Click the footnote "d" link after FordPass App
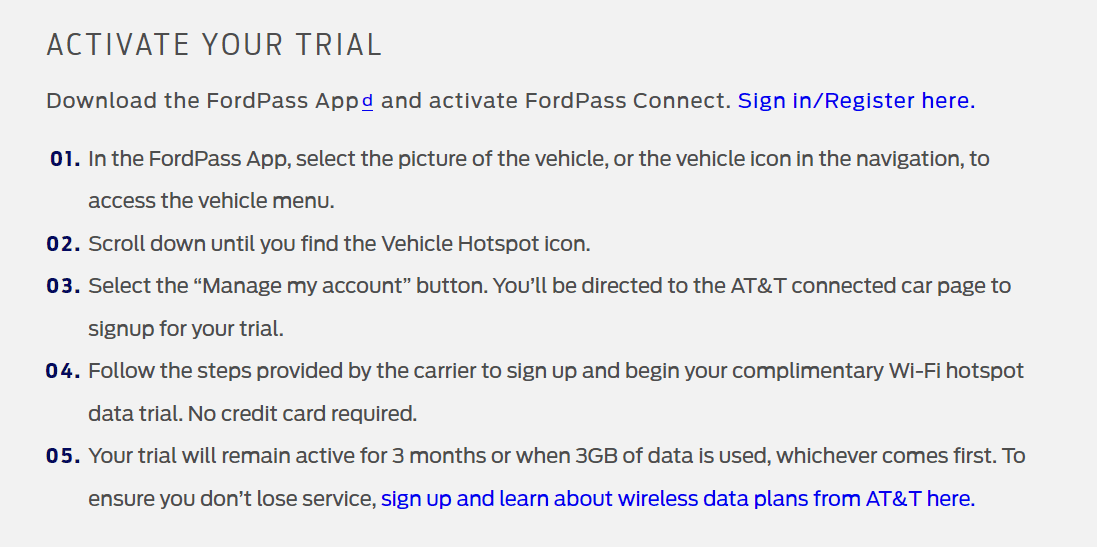1097x547 pixels. 367,101
